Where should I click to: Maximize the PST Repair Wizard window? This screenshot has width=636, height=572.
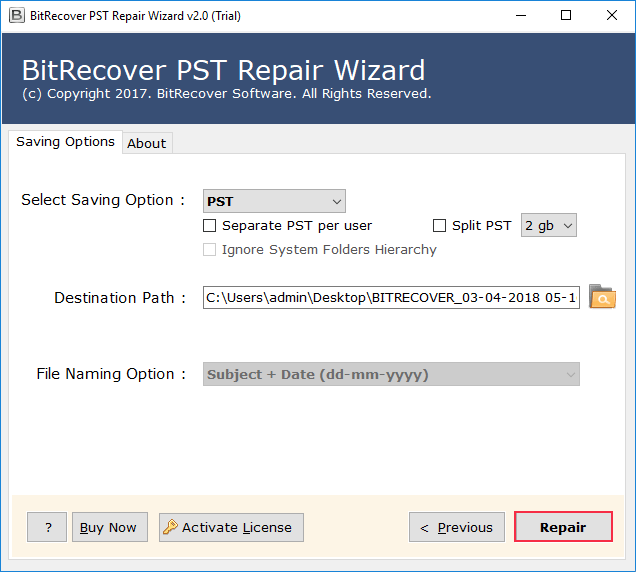coord(566,16)
